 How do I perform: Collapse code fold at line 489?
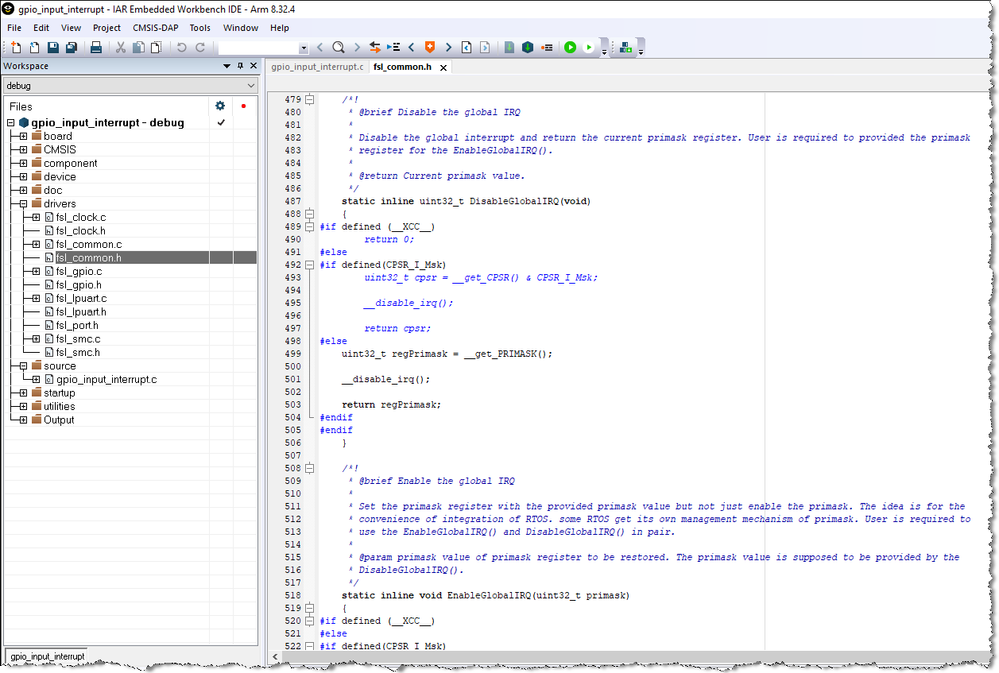(310, 226)
